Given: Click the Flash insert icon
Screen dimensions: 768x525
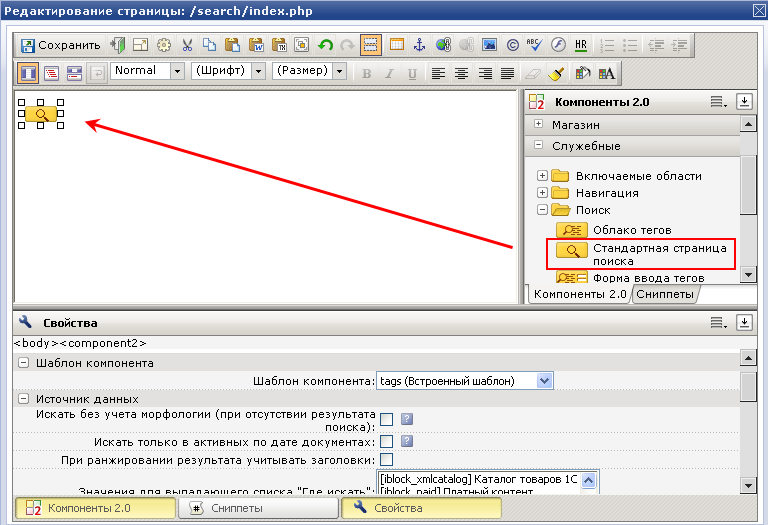Looking at the screenshot, I should pos(558,45).
